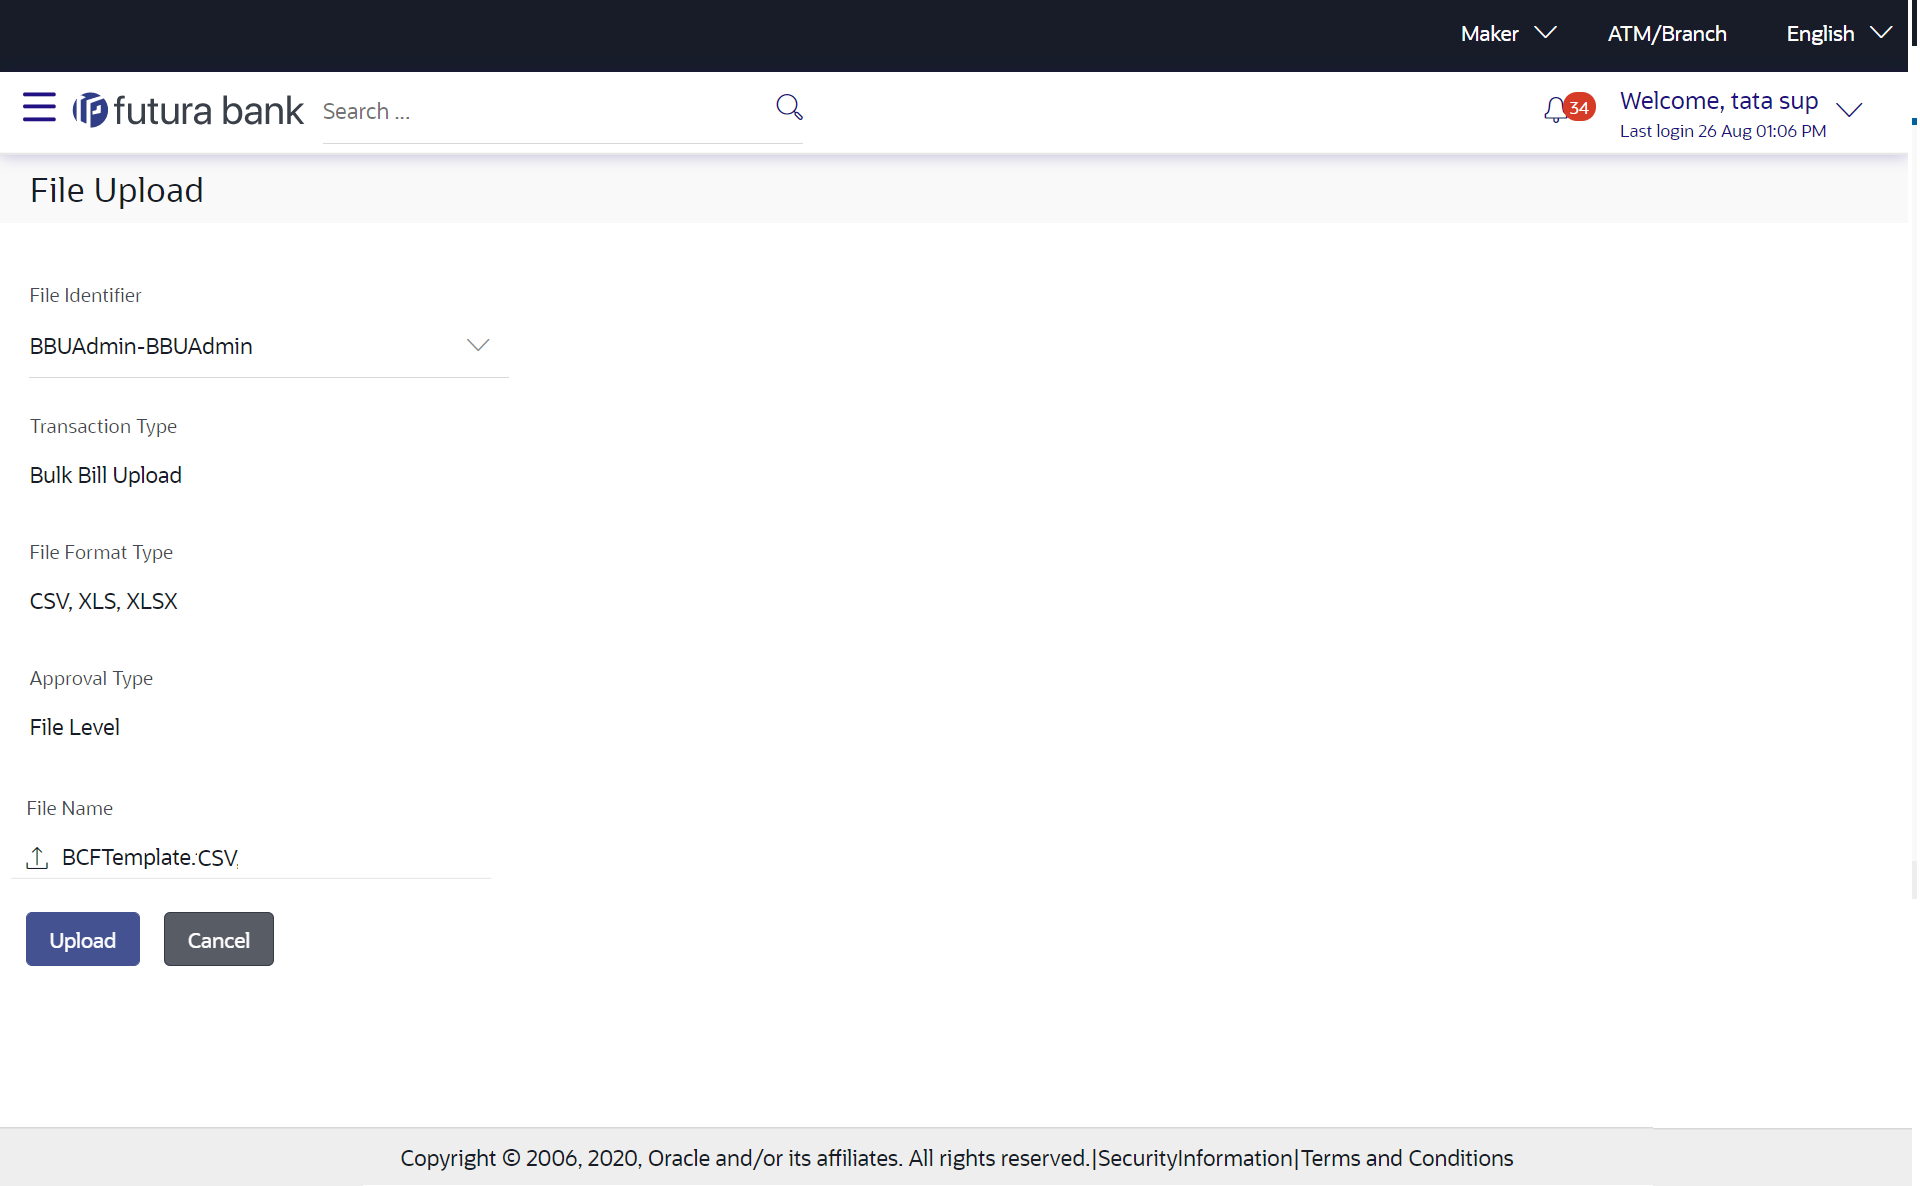Open the SecurityInformation footer link
This screenshot has width=1920, height=1186.
point(1195,1158)
